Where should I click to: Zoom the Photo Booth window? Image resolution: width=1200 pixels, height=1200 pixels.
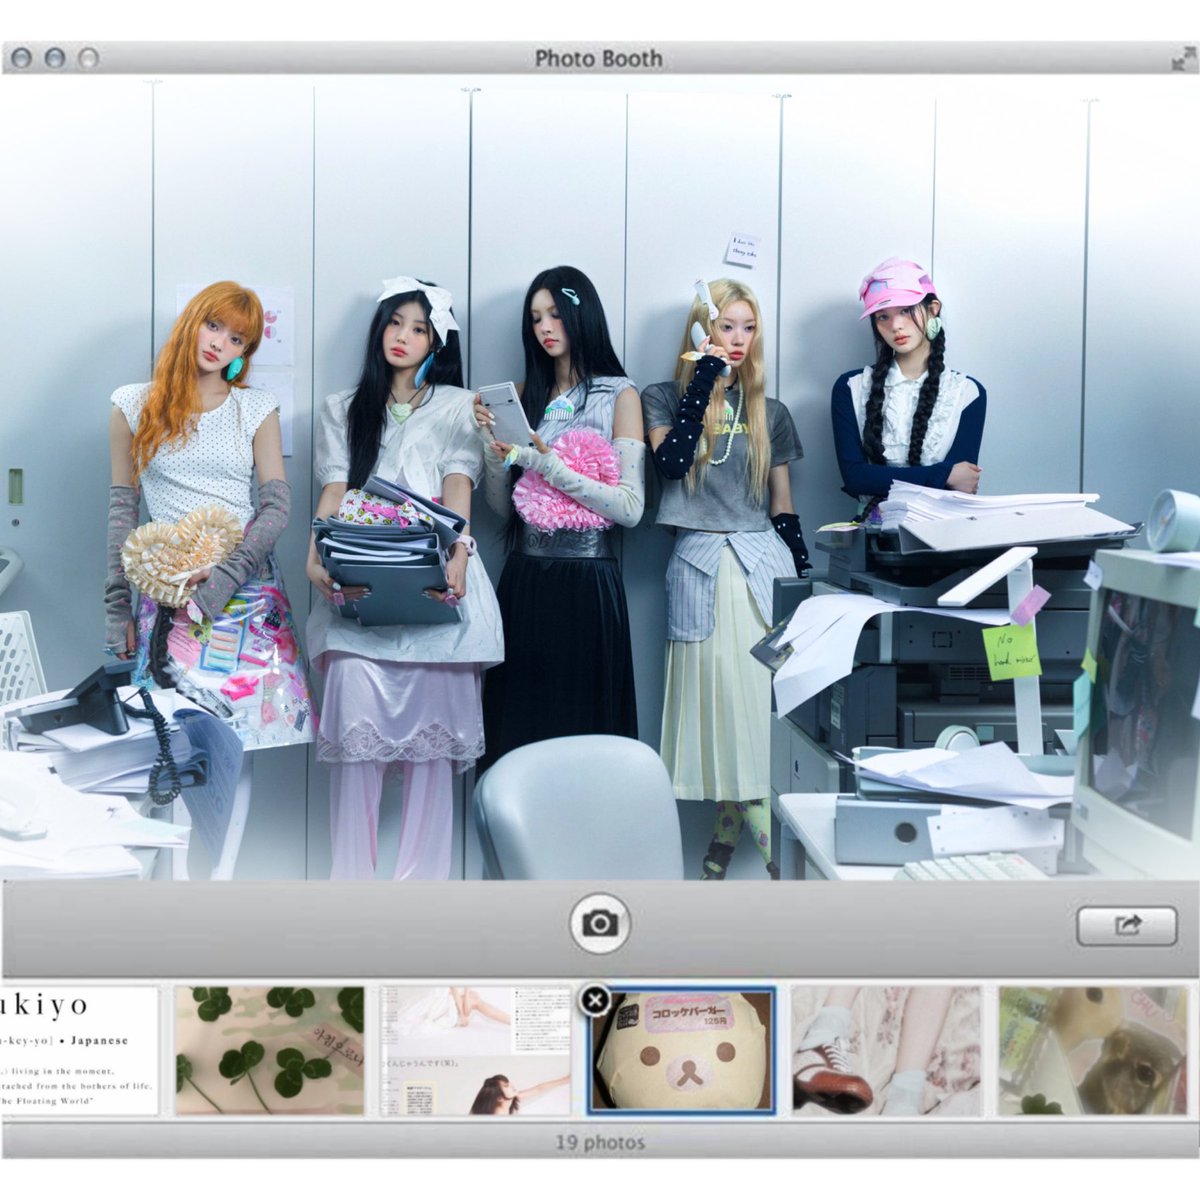(89, 58)
